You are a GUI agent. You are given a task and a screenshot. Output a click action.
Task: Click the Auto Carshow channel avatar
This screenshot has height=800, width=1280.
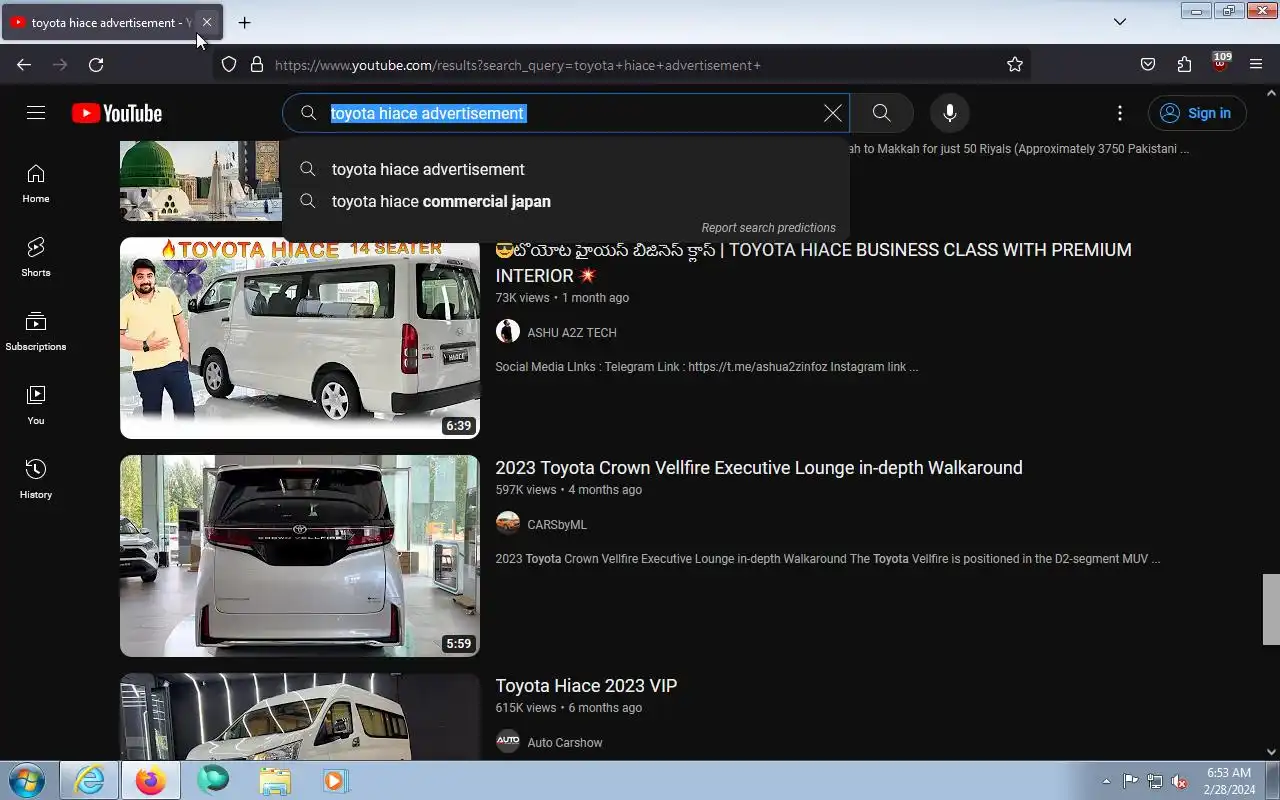point(508,742)
